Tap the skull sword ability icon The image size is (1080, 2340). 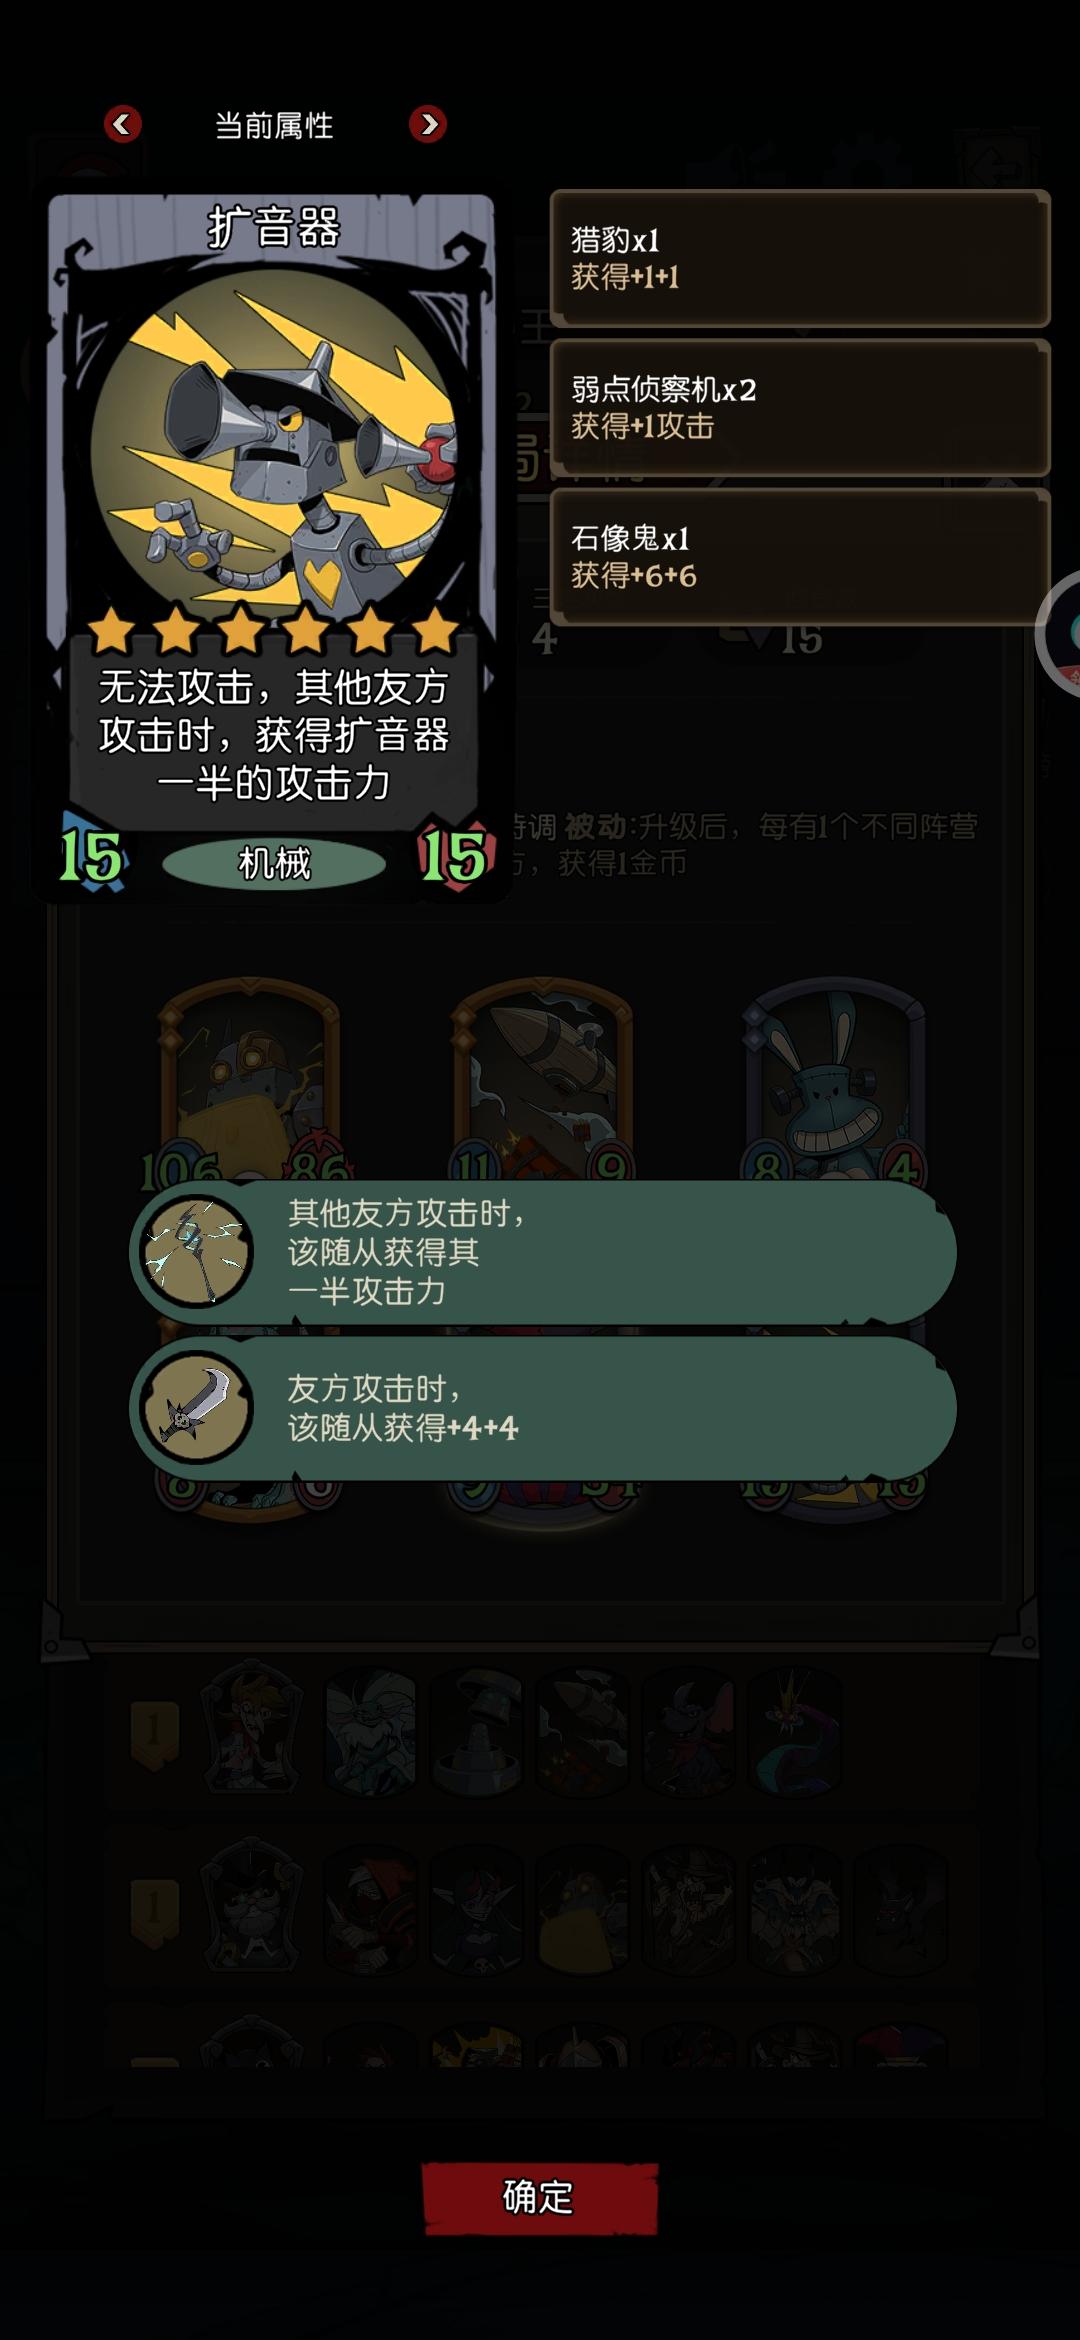[197, 1407]
